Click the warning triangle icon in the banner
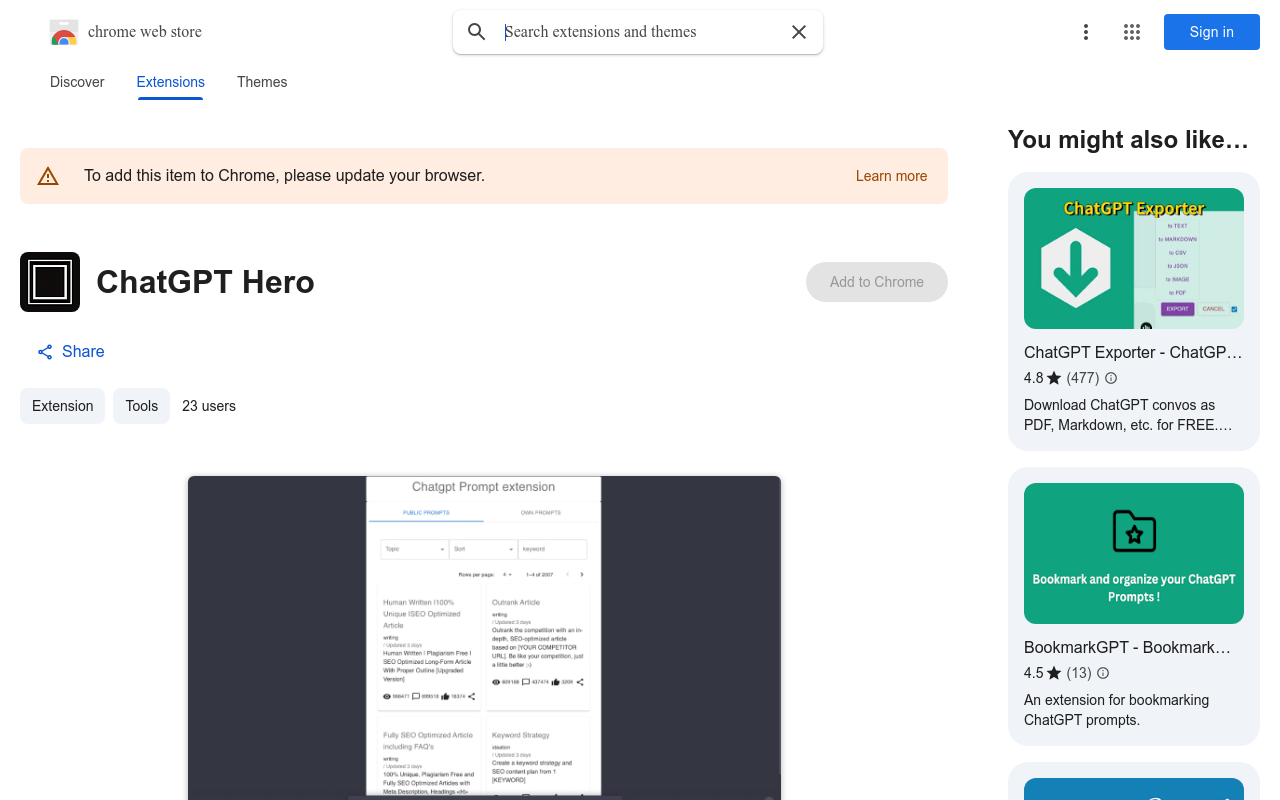Viewport: 1280px width, 800px height. (48, 176)
